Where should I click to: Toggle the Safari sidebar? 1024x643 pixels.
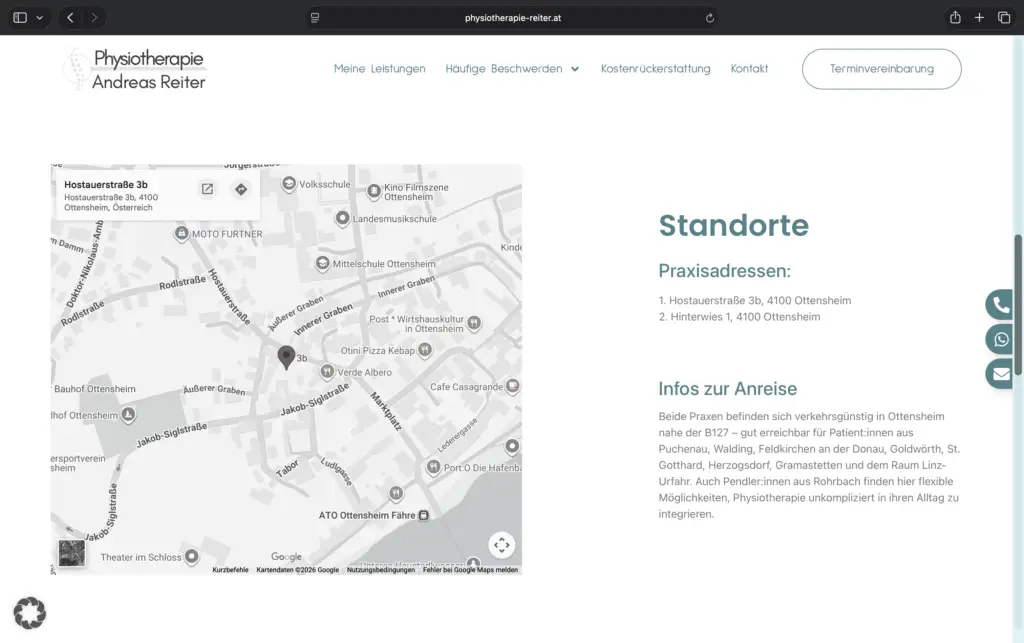pyautogui.click(x=20, y=18)
